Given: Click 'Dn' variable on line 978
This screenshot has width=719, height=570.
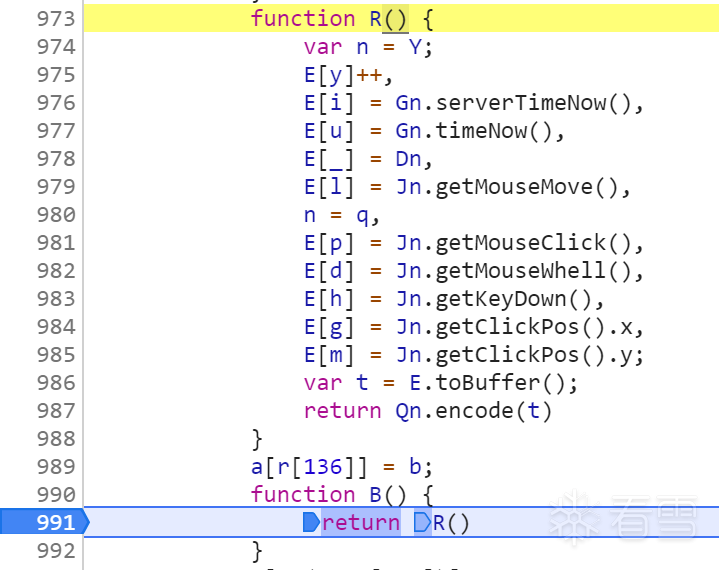Looking at the screenshot, I should pyautogui.click(x=408, y=159).
